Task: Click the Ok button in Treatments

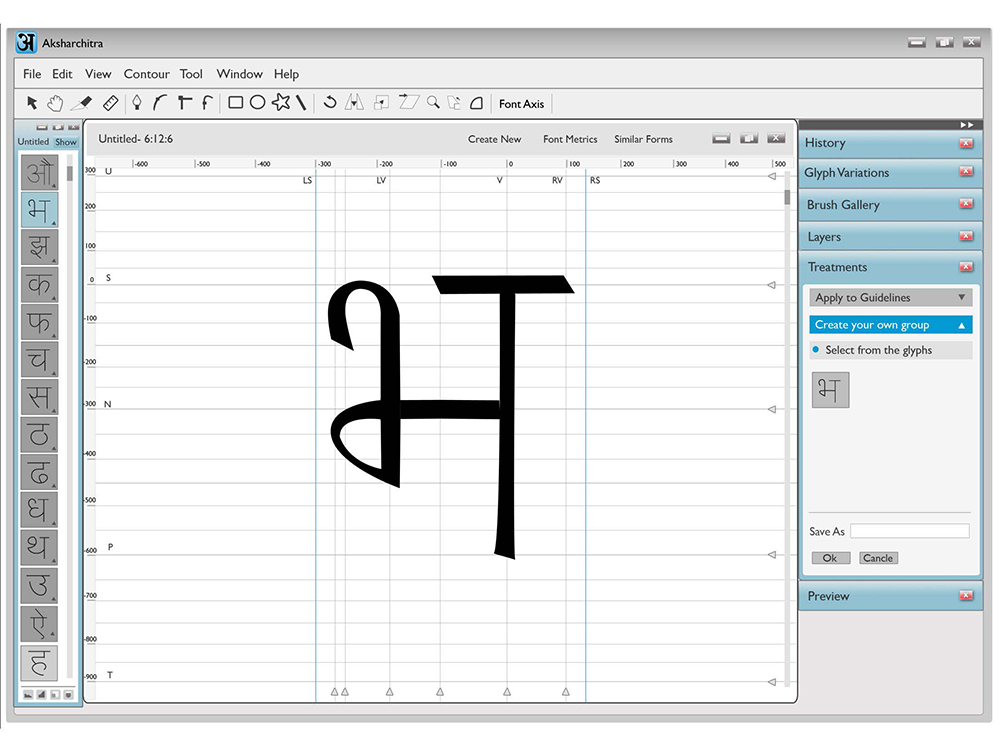Action: [830, 558]
